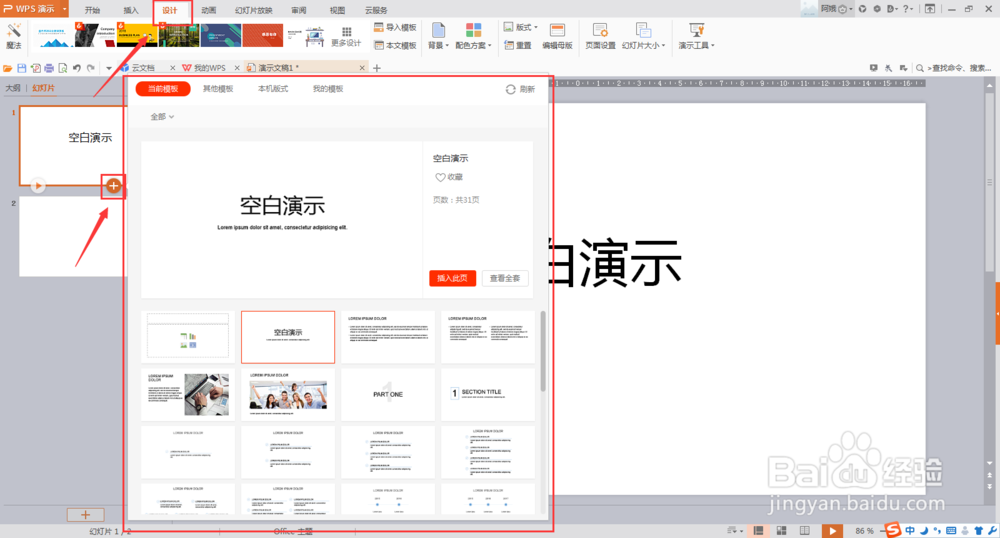This screenshot has width=1000, height=538.
Task: Click the print preview icon
Action: [62, 68]
